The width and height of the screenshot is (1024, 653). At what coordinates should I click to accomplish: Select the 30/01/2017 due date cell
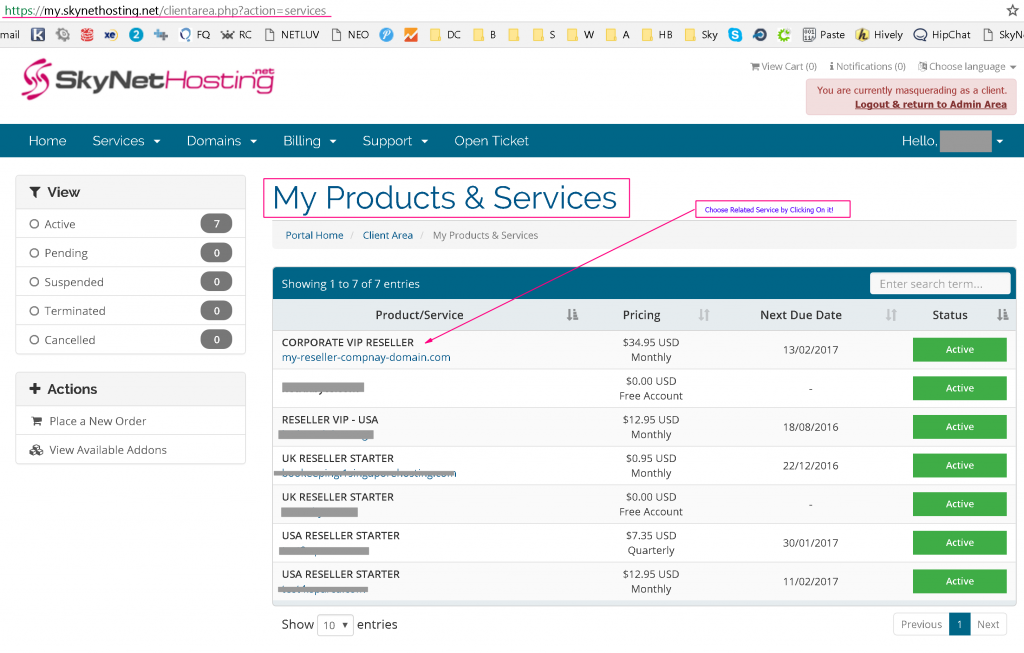pos(810,543)
